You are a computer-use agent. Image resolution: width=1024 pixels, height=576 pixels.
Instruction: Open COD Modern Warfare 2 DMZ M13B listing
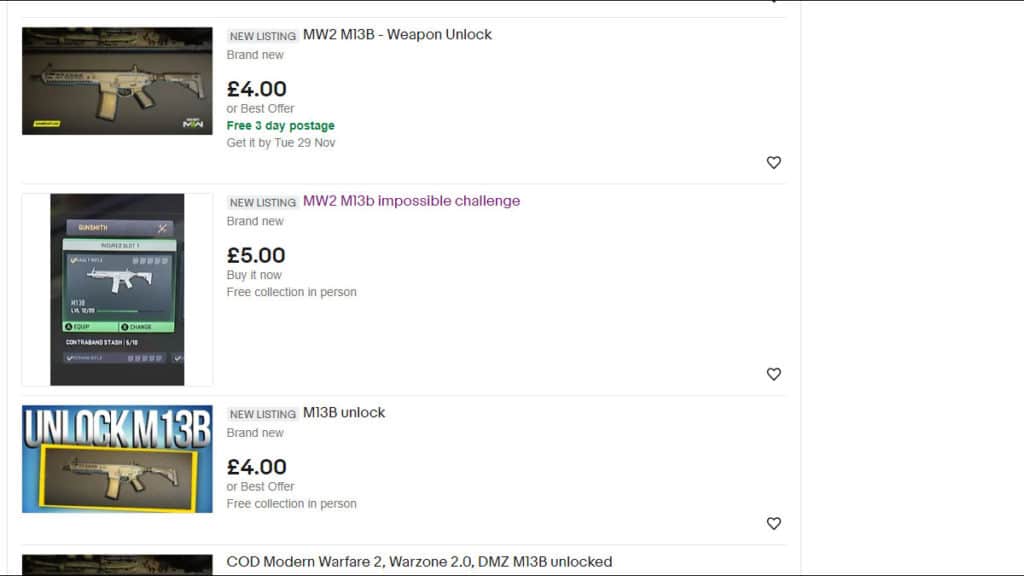(419, 562)
